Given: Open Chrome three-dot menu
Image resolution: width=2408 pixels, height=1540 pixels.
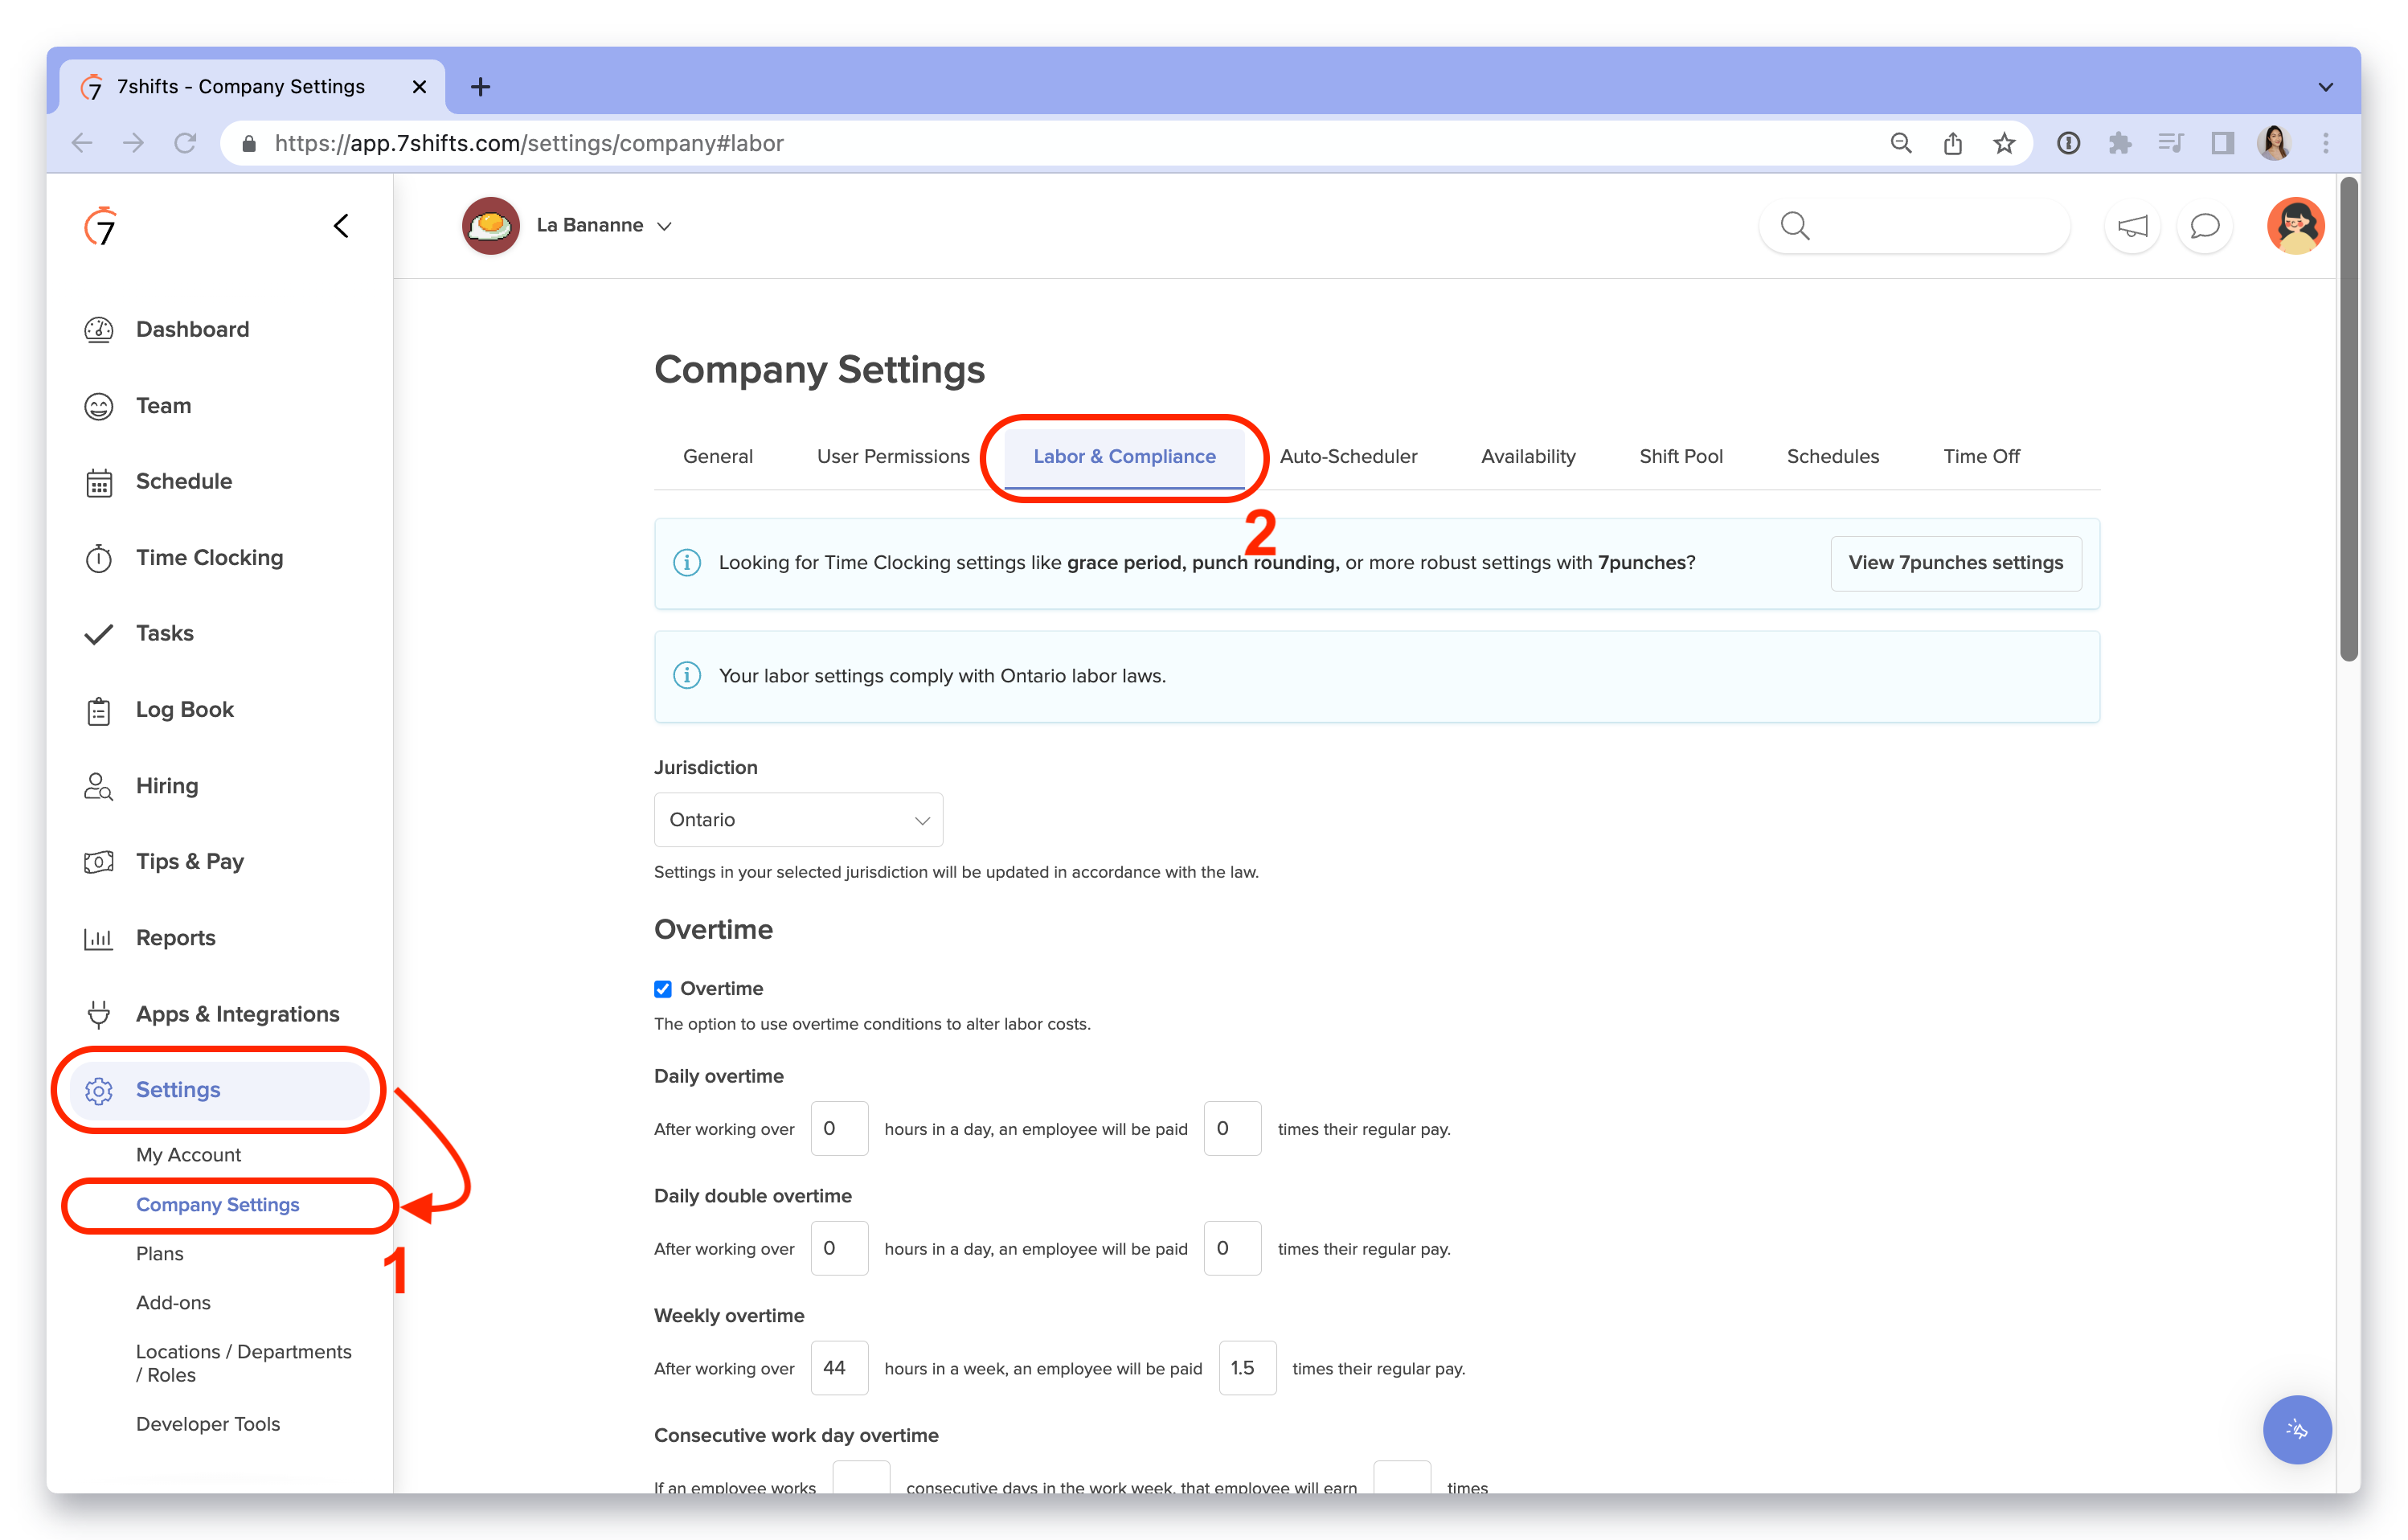Looking at the screenshot, I should point(2325,143).
